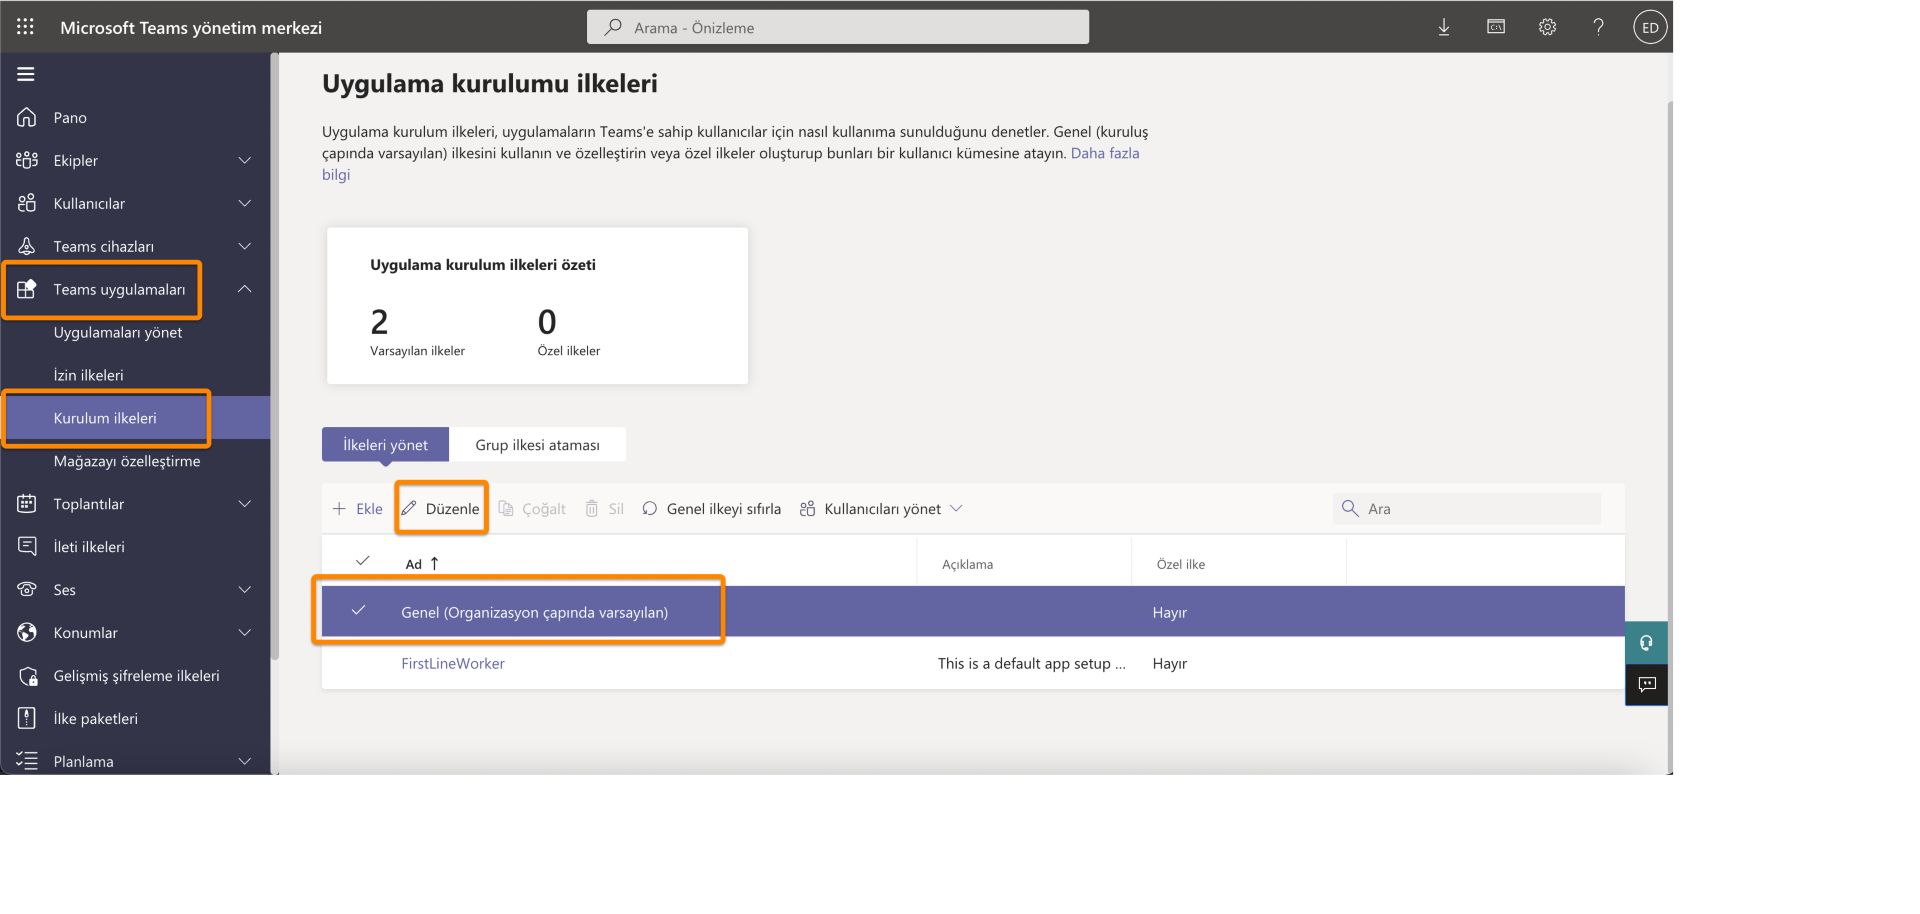Click the Ekipler teams icon

tap(27, 160)
